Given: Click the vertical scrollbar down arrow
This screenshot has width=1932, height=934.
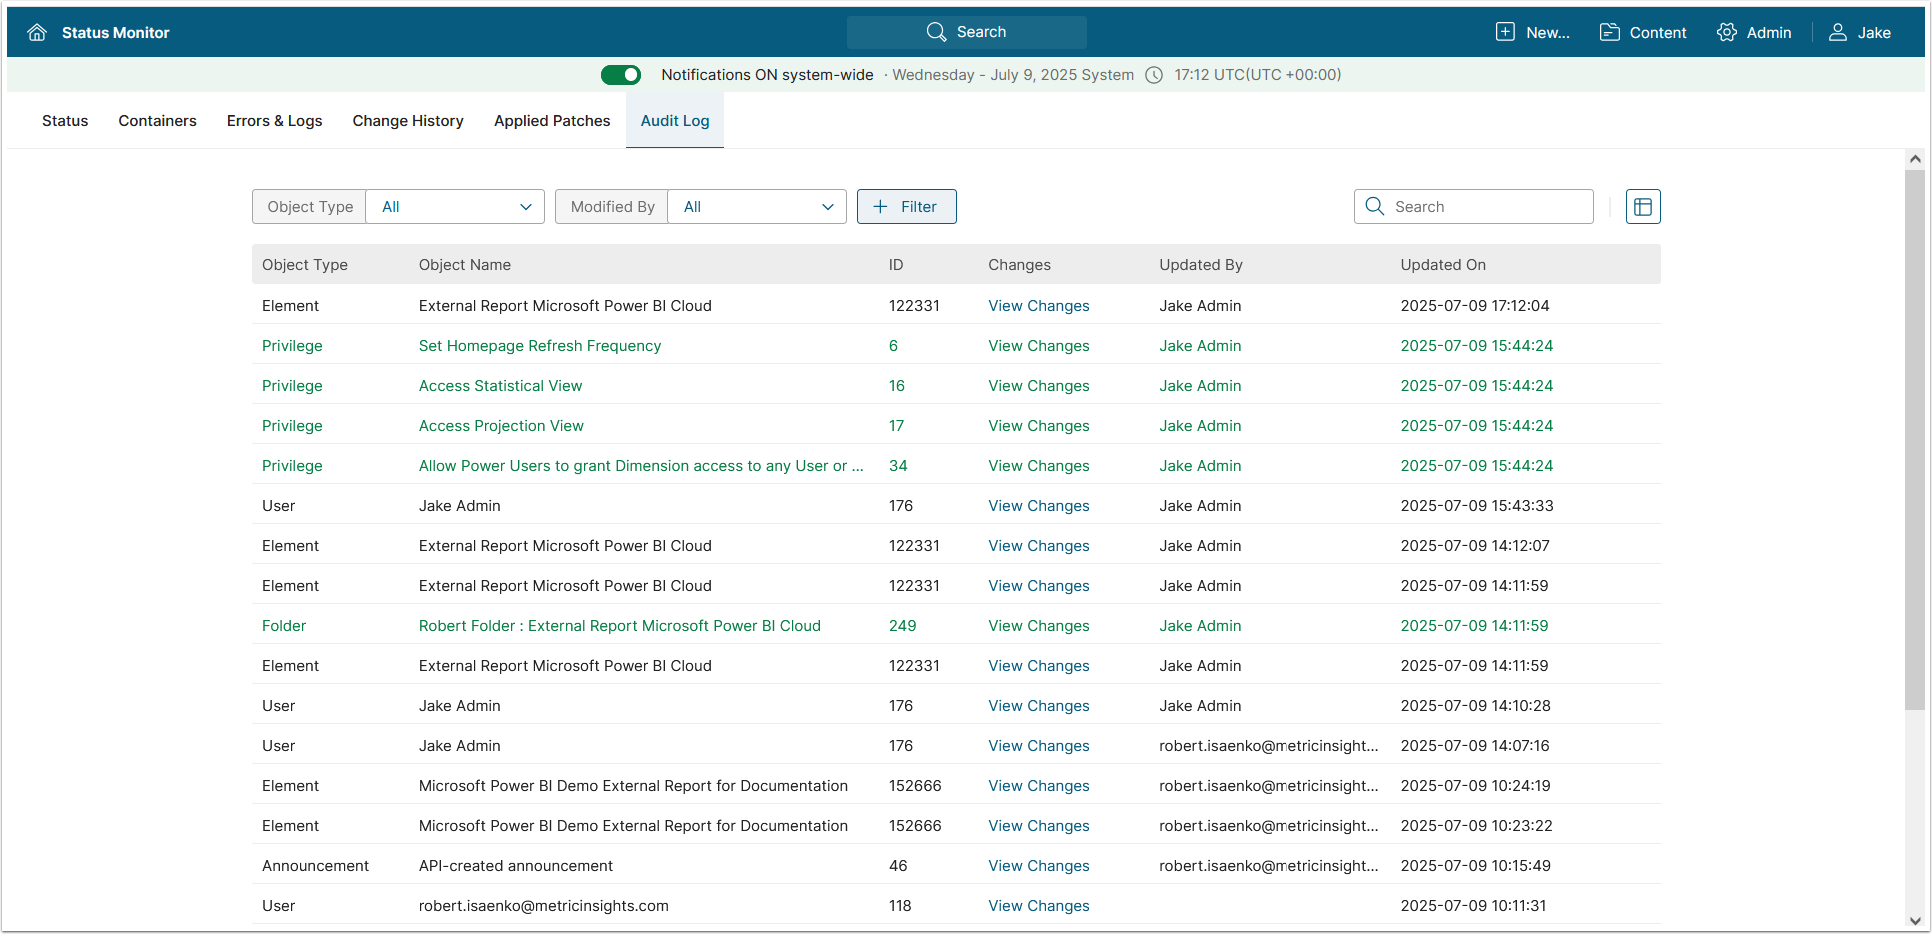Looking at the screenshot, I should click(x=1914, y=921).
